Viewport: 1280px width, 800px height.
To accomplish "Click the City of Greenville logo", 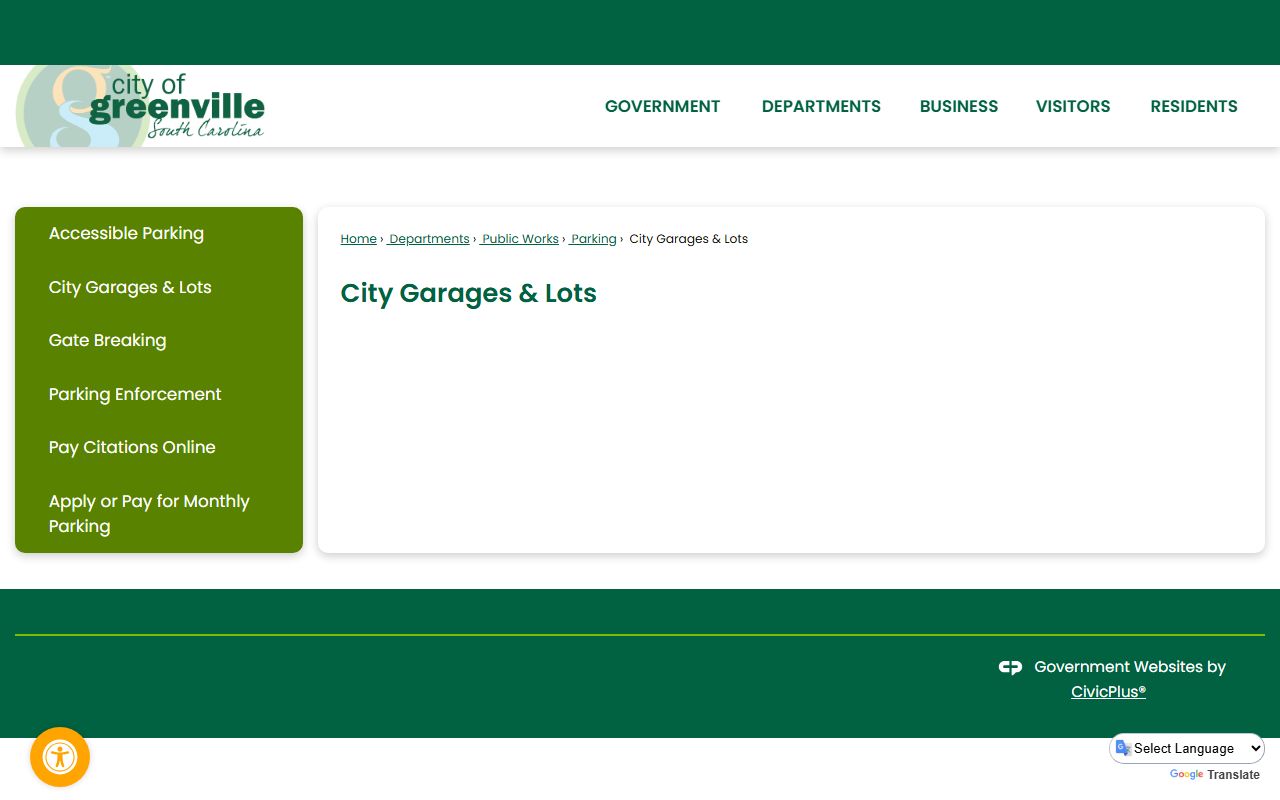I will (141, 106).
